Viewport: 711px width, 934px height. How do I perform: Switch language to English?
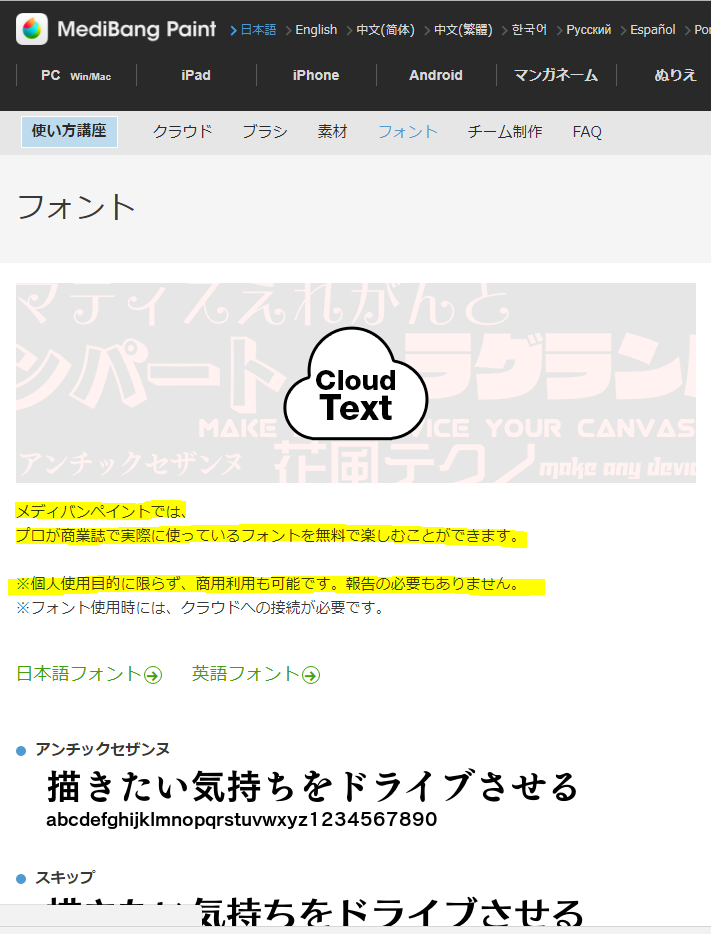tap(316, 30)
